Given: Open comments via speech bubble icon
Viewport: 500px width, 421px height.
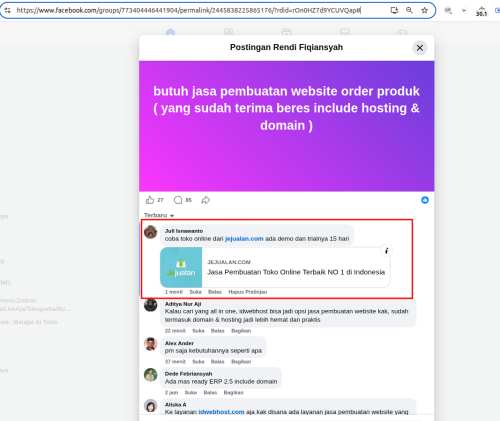Looking at the screenshot, I should pyautogui.click(x=178, y=200).
